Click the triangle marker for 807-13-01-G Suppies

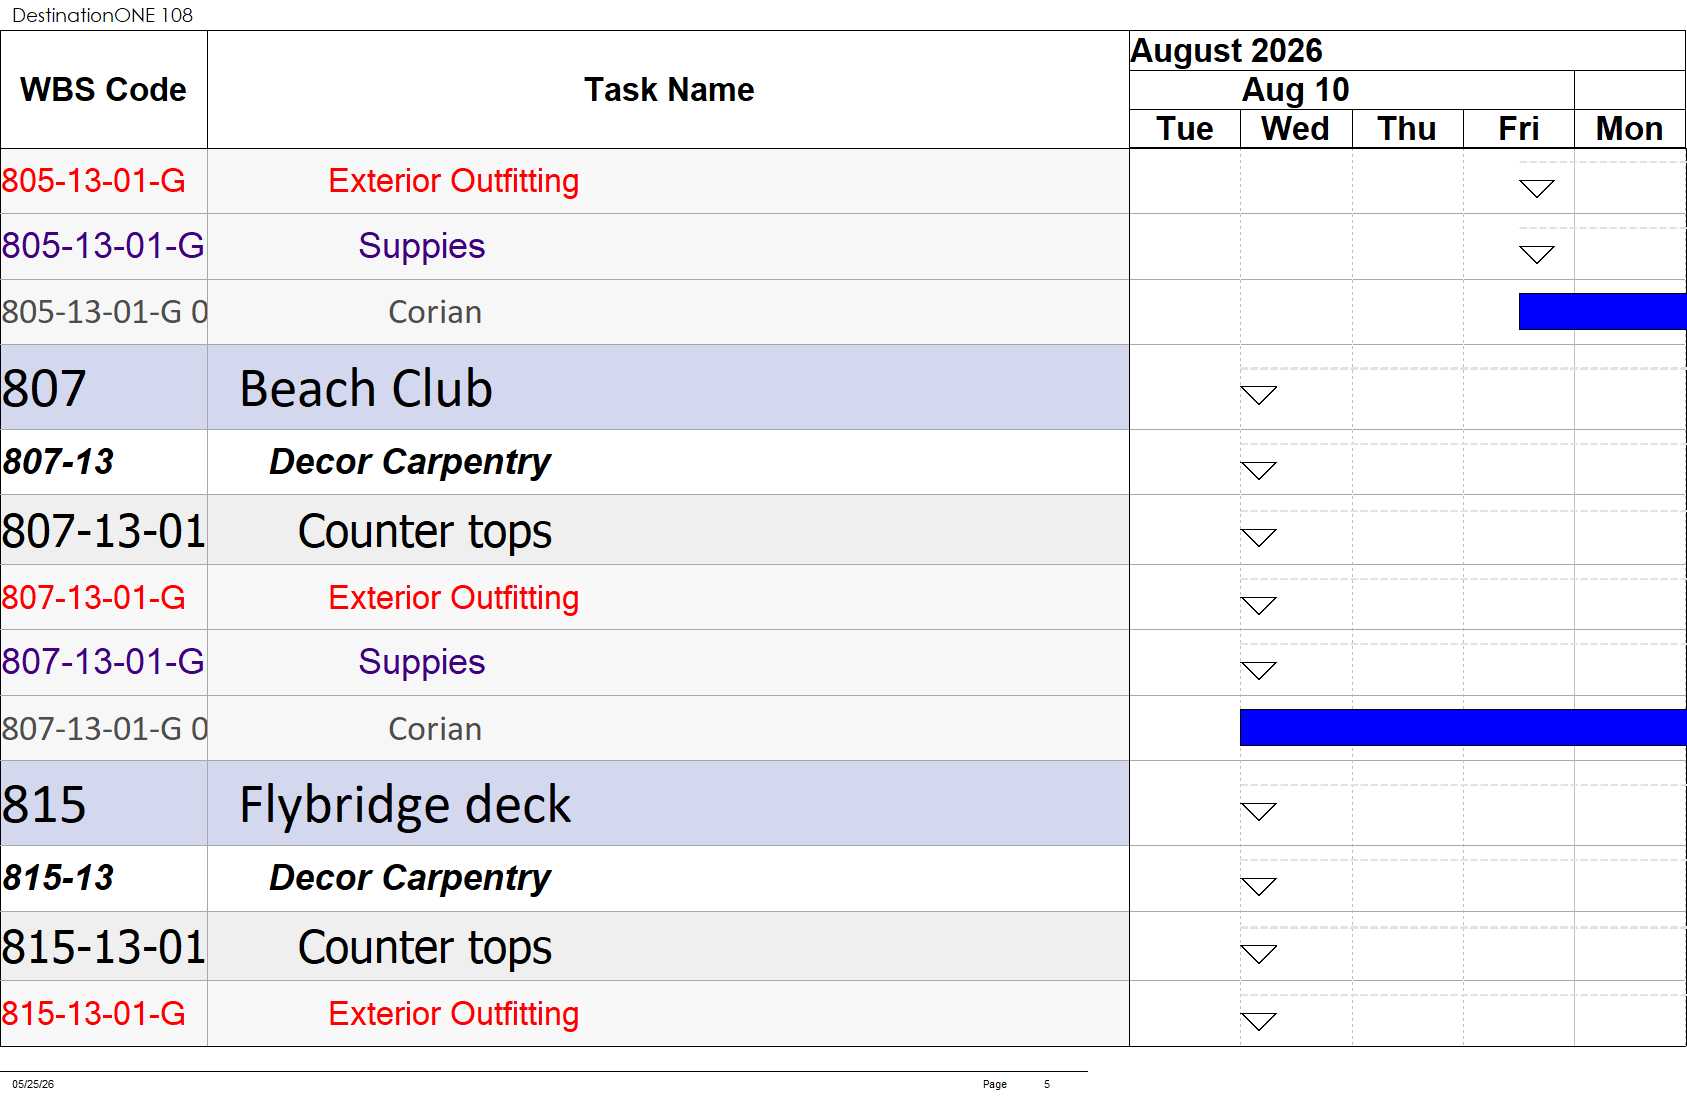click(x=1258, y=670)
